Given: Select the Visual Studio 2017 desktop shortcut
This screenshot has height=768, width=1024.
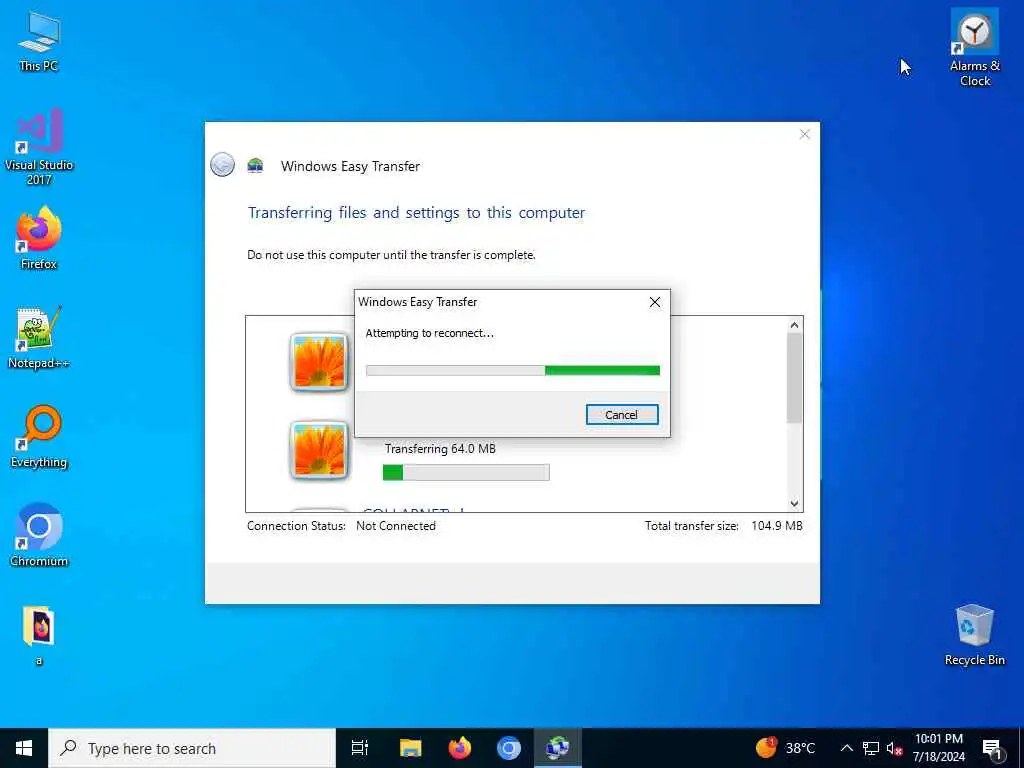Looking at the screenshot, I should coord(39,148).
